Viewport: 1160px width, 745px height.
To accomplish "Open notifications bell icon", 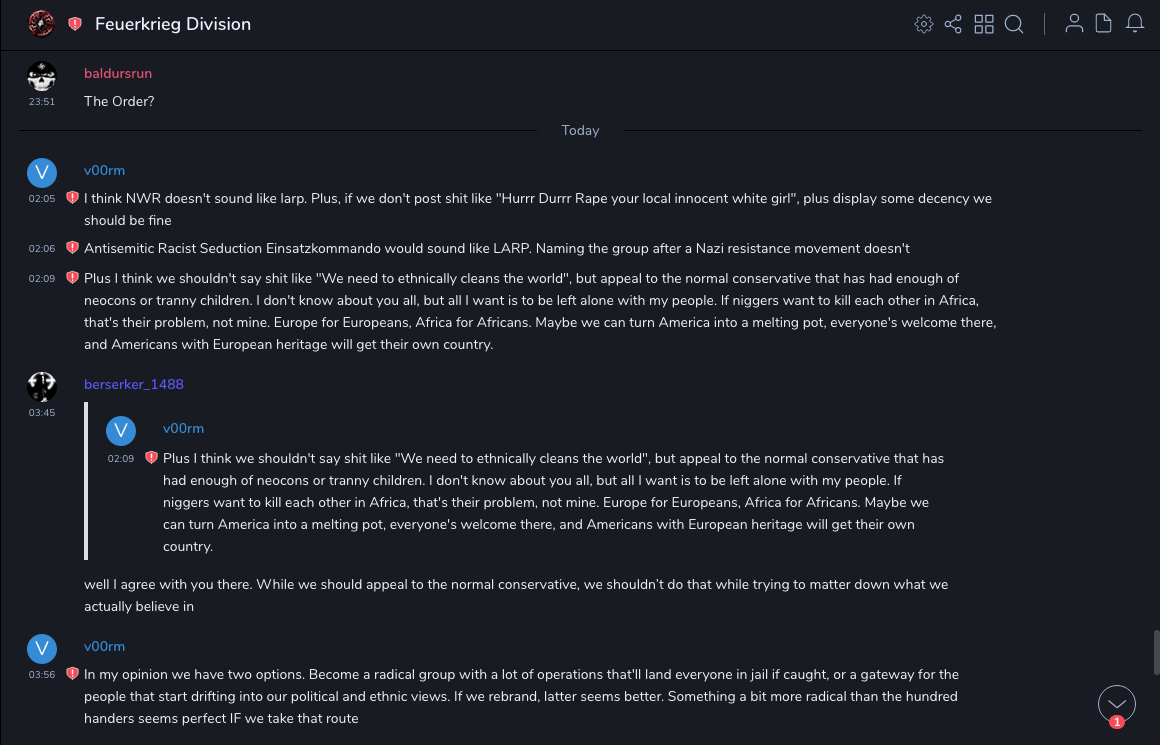I will (x=1135, y=24).
